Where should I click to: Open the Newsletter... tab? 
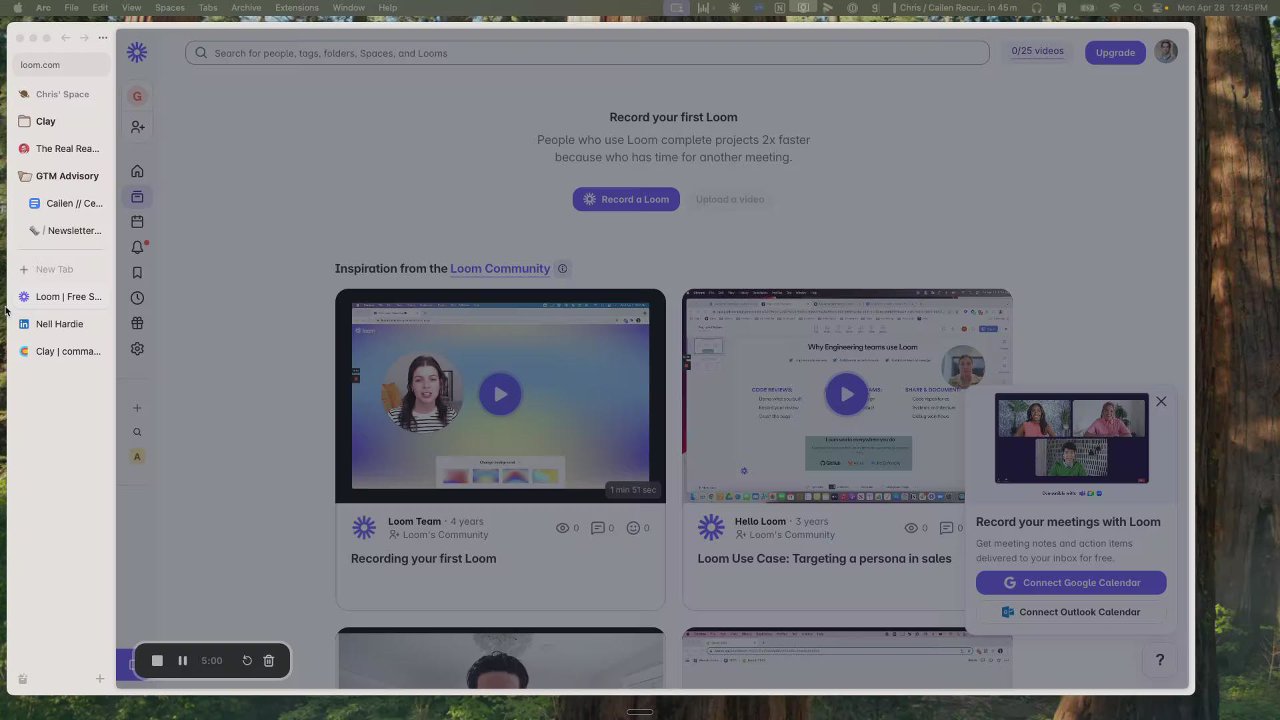[66, 231]
